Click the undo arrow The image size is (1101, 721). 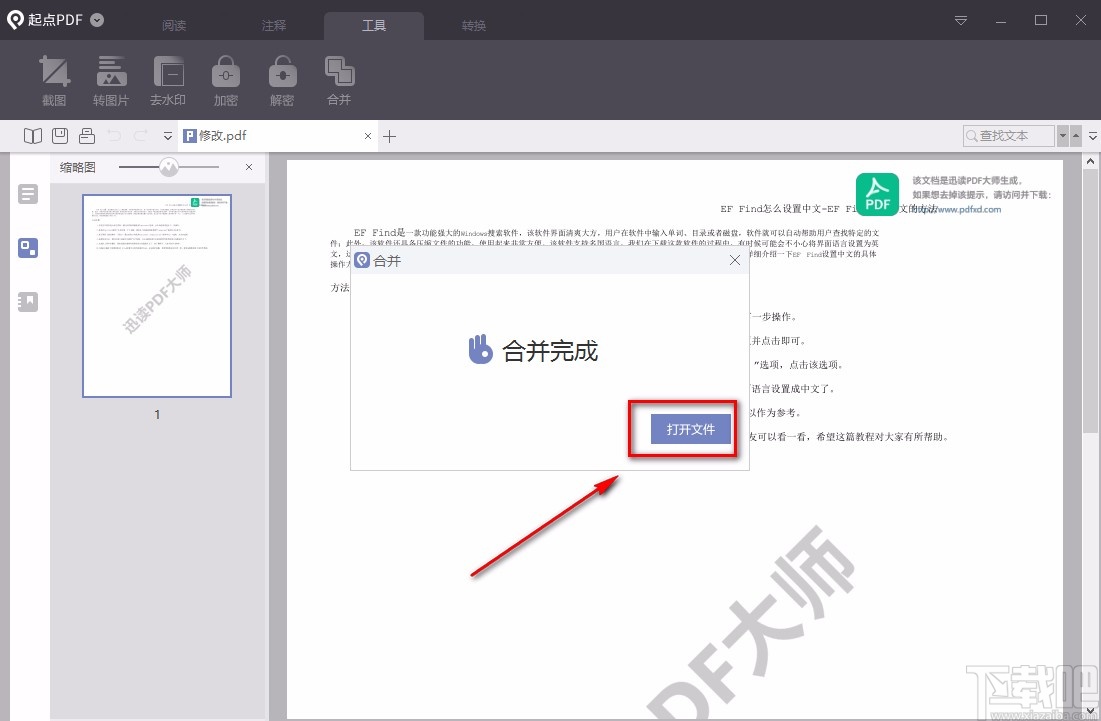coord(114,135)
